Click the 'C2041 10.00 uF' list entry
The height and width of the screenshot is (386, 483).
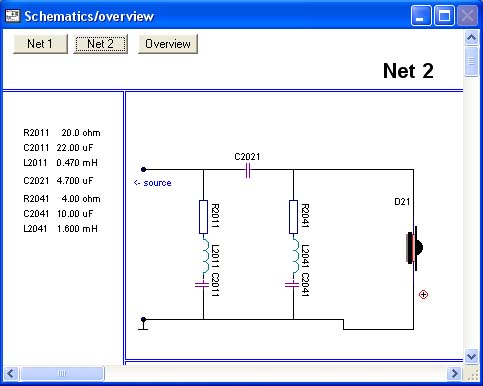click(58, 214)
